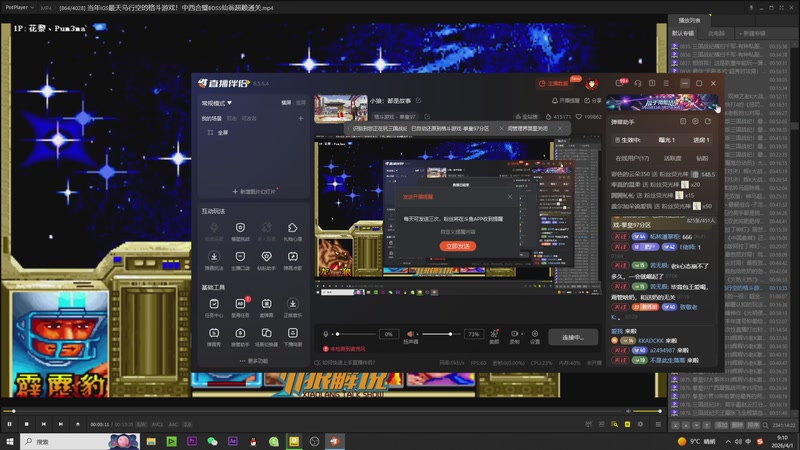Screen dimensions: 800x450
Task: Expand the 录制 record options arrow
Action: click(521, 334)
